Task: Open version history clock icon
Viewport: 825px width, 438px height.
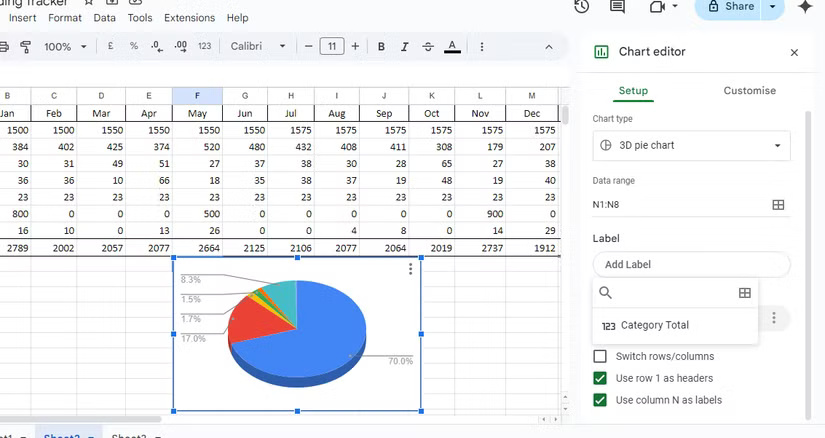Action: pyautogui.click(x=581, y=7)
